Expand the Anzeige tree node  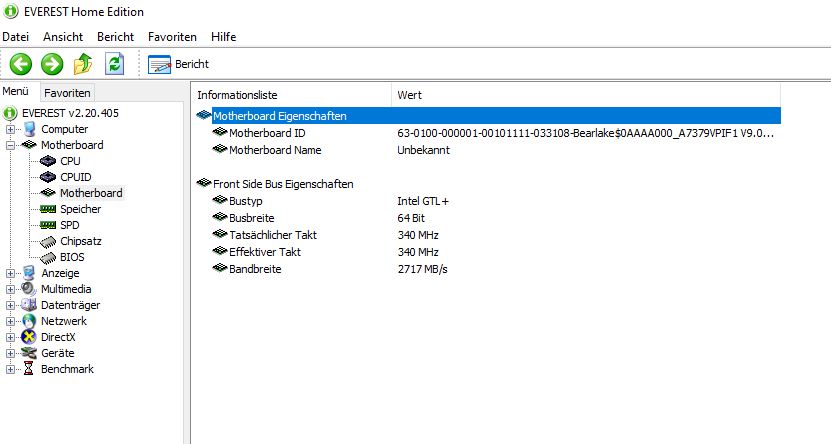[x=10, y=273]
